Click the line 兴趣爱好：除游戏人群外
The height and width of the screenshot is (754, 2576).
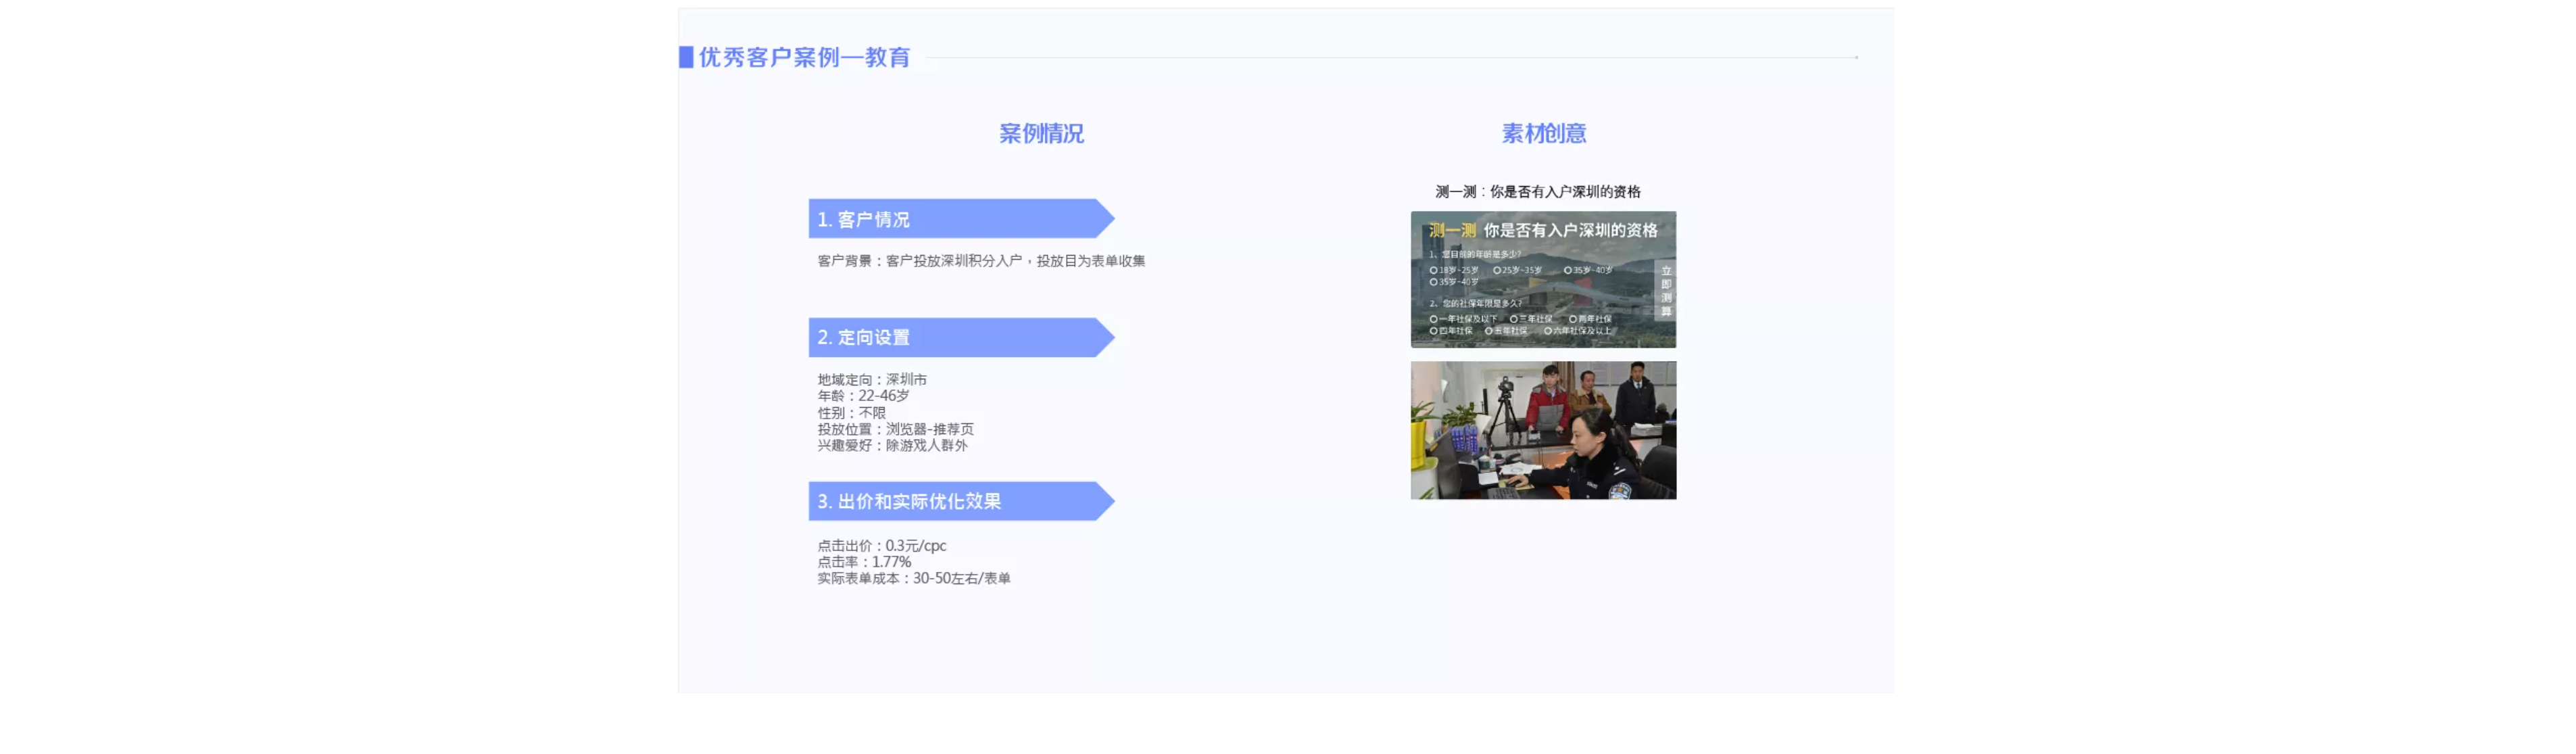tap(892, 446)
